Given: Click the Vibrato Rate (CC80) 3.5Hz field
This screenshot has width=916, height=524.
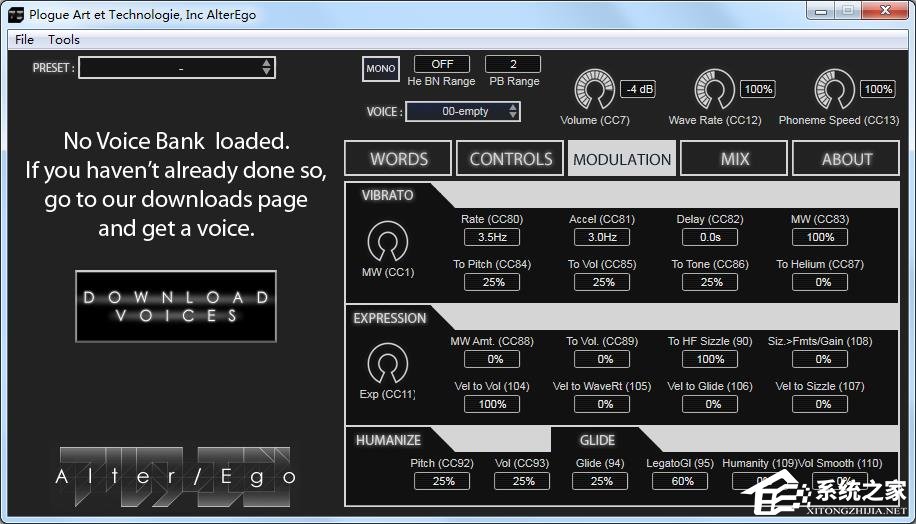Looking at the screenshot, I should pyautogui.click(x=491, y=238).
